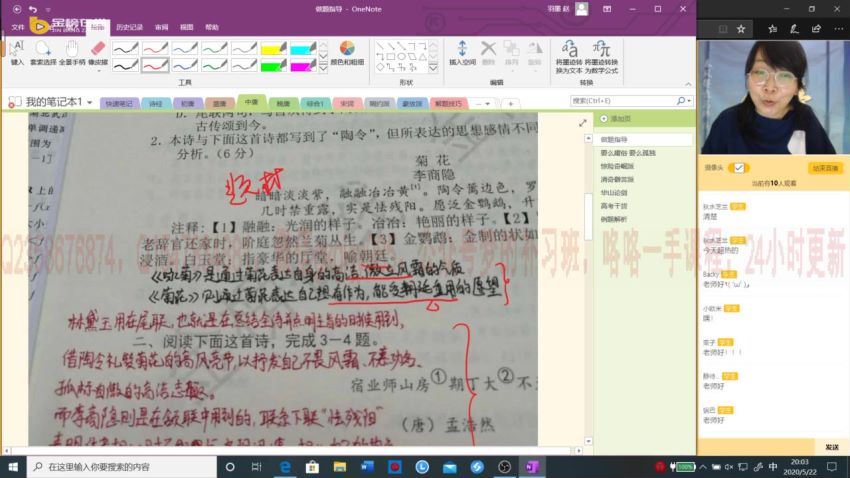Convert ink to math formula
Image resolution: width=850 pixels, height=478 pixels.
click(x=601, y=57)
